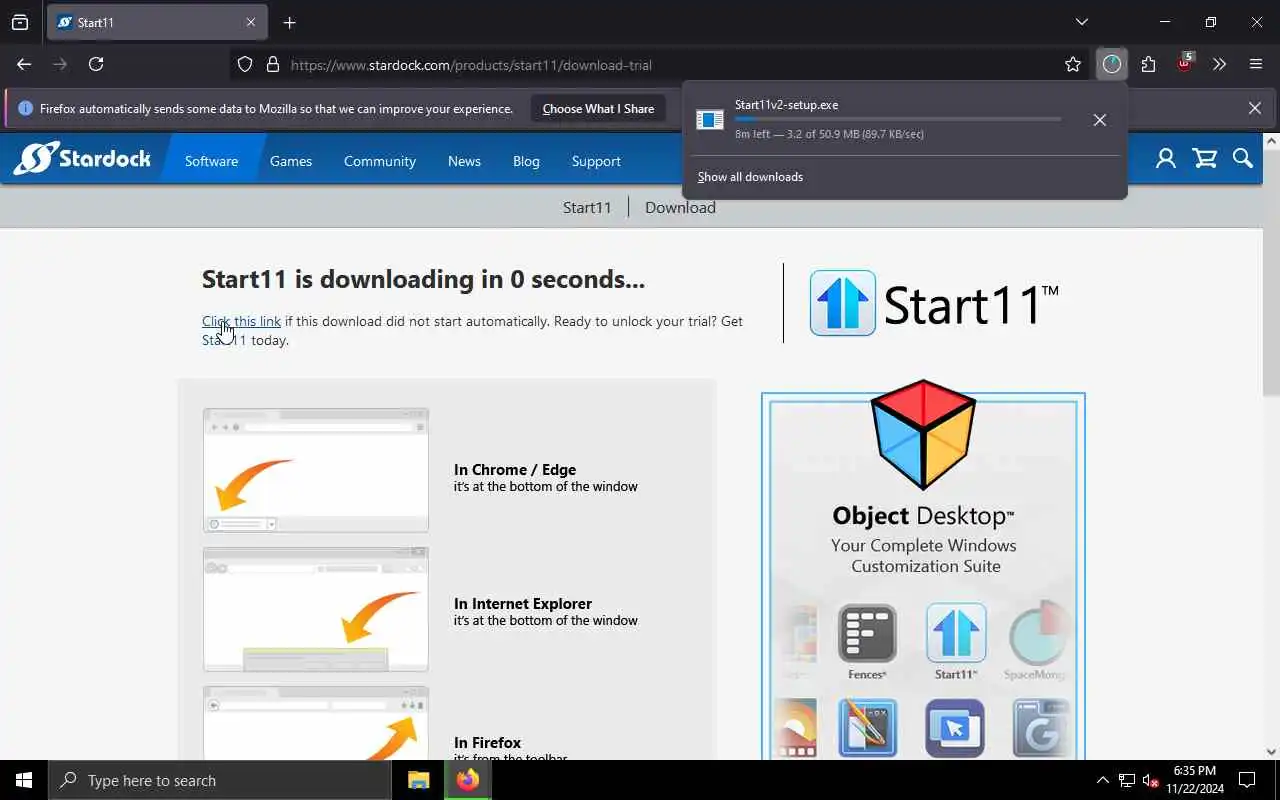
Task: Click the Type here to search box
Action: click(220, 780)
